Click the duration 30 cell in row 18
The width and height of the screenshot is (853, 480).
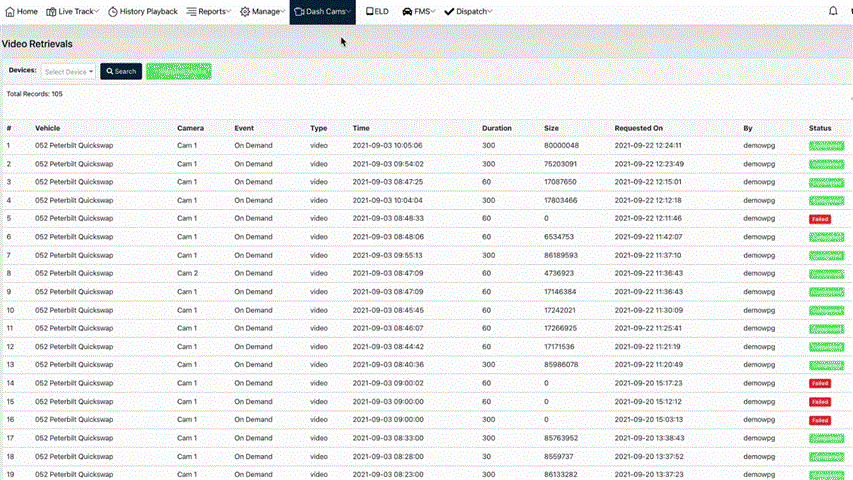click(x=486, y=457)
